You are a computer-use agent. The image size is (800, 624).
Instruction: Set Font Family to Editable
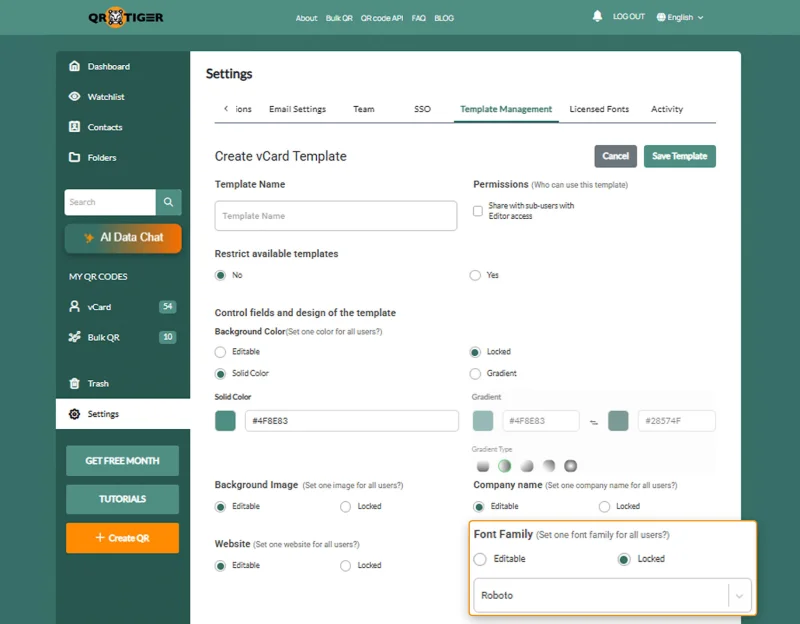pos(480,559)
